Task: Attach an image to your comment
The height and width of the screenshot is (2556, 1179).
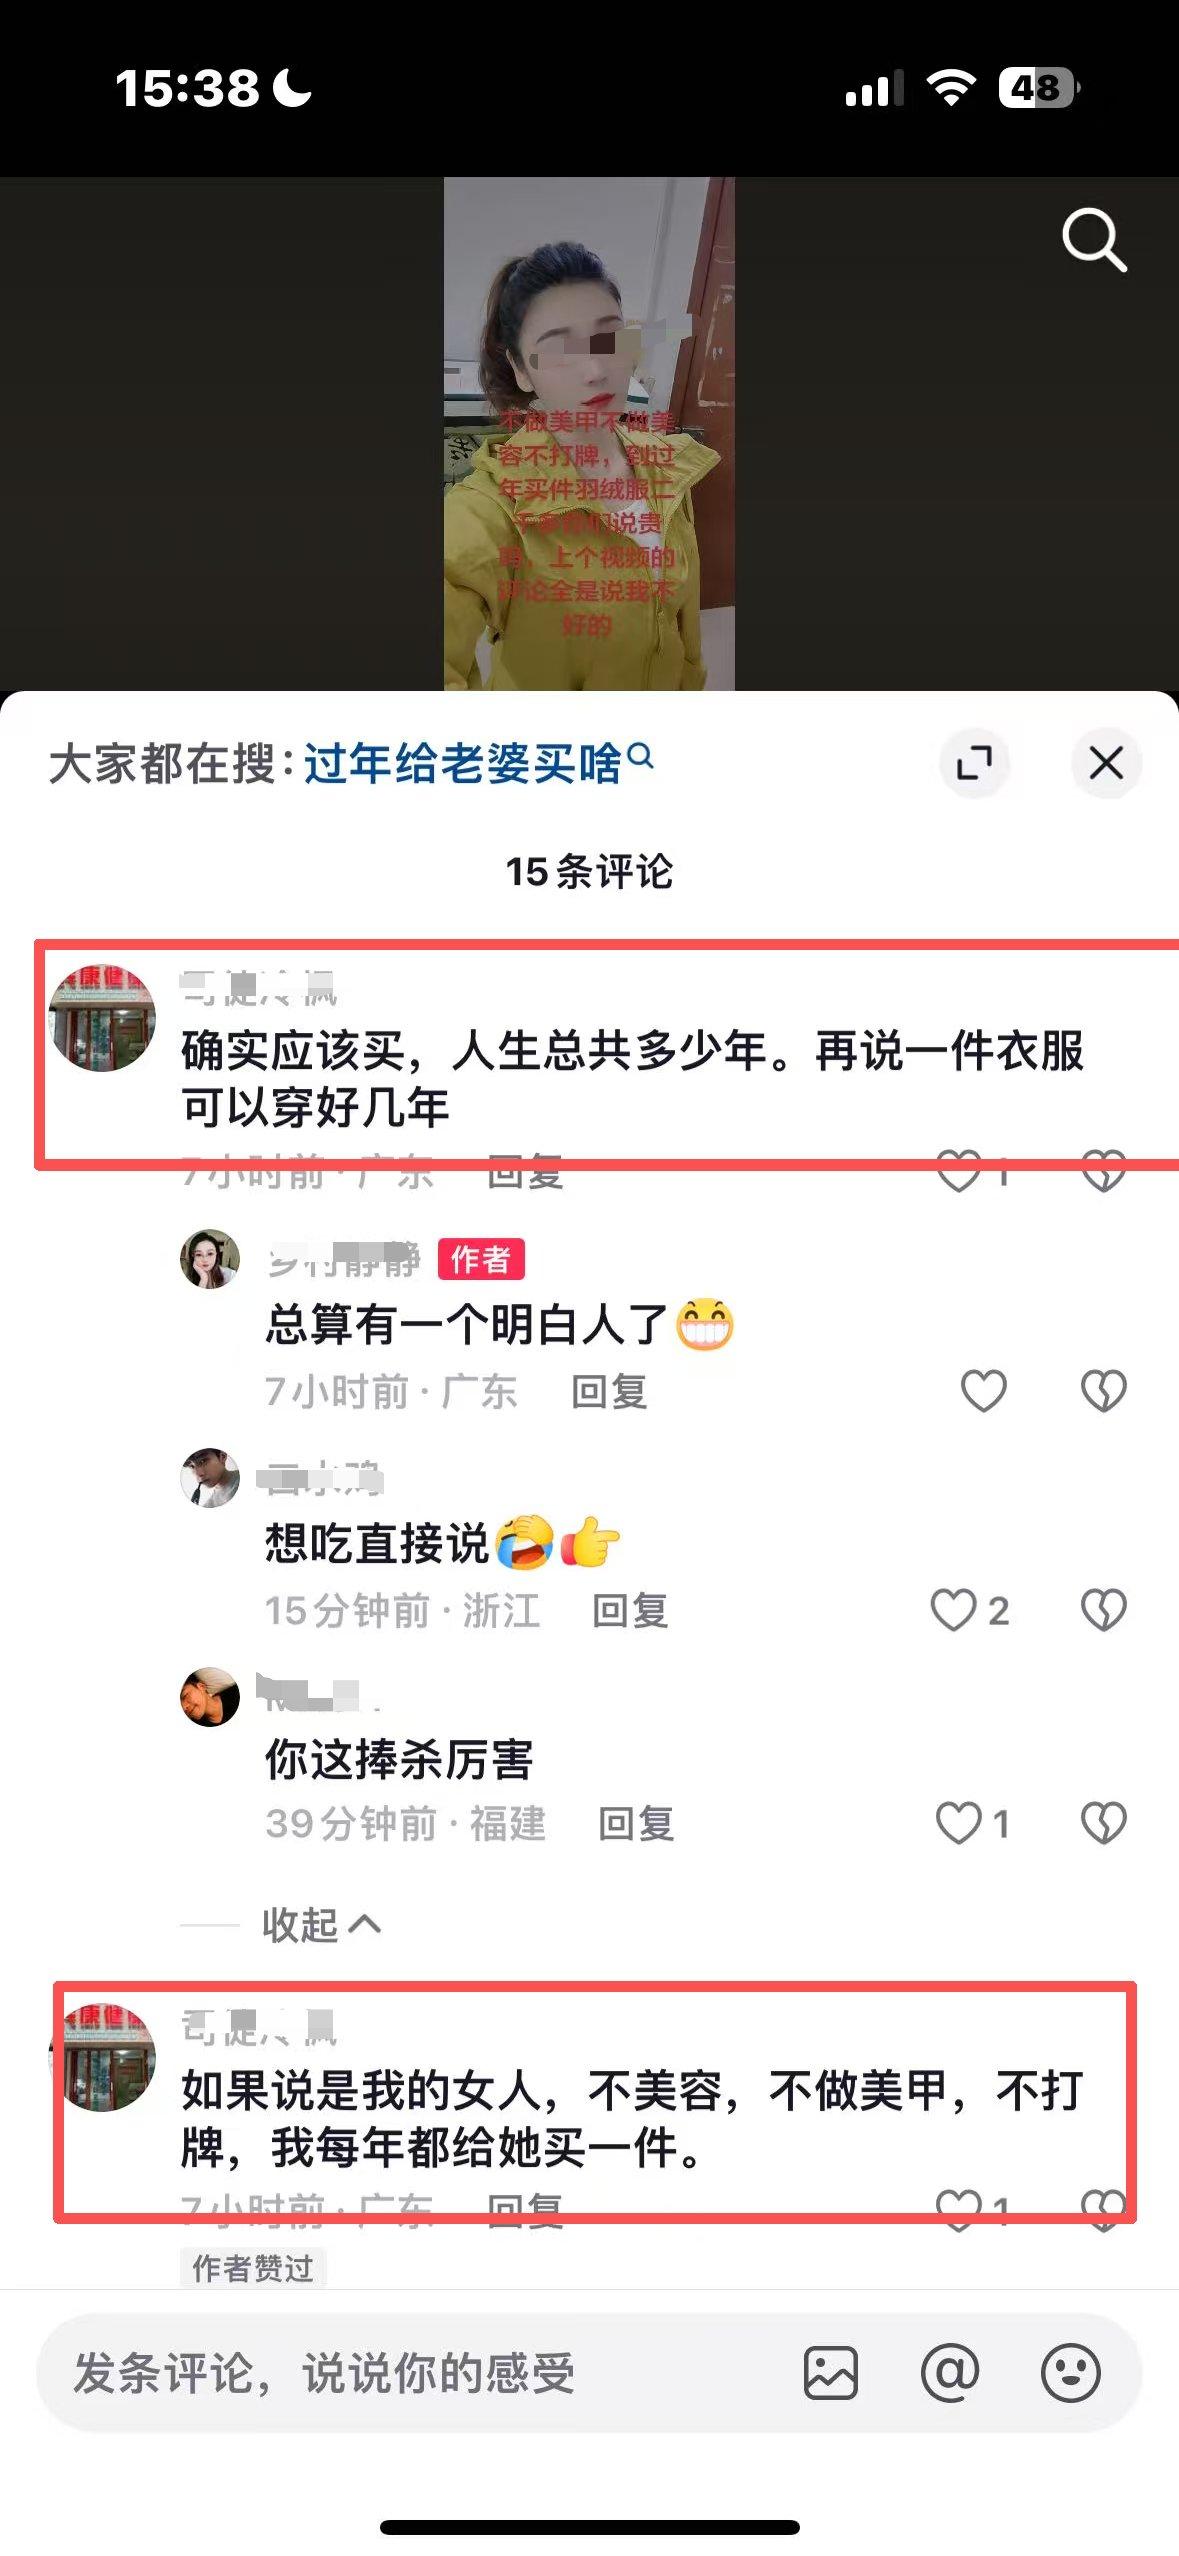Action: (x=830, y=2372)
